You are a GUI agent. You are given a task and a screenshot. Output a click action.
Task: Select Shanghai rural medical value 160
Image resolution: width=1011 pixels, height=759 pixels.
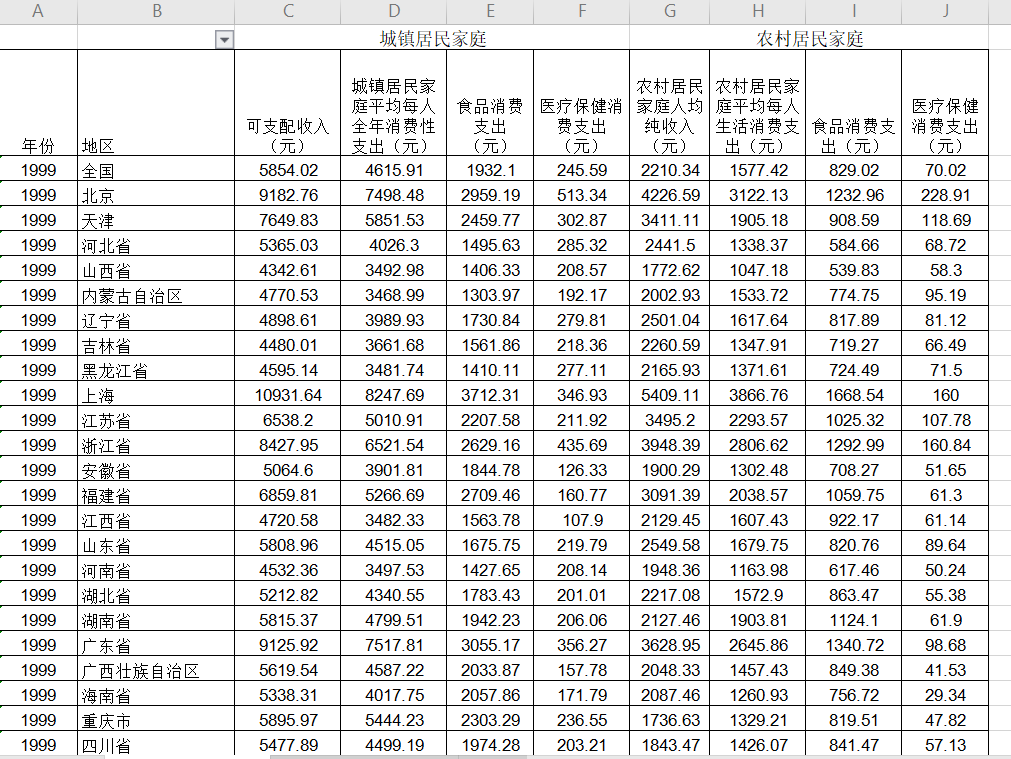(945, 395)
